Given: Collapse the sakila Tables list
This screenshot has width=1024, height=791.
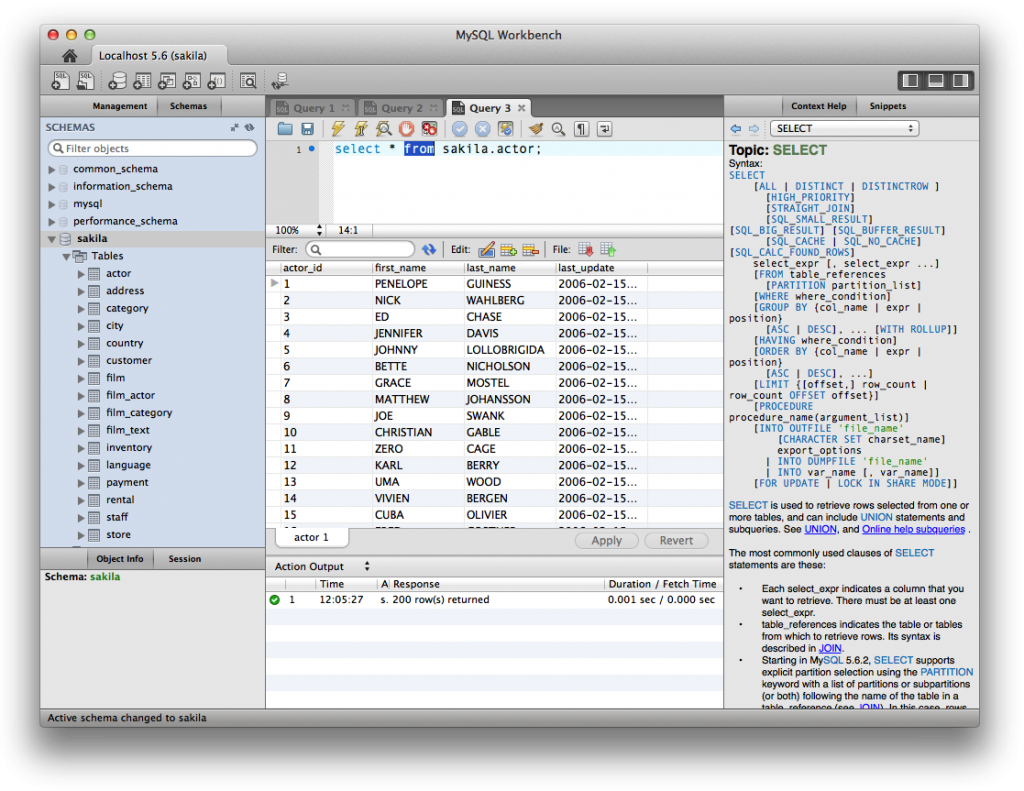Looking at the screenshot, I should pos(66,255).
